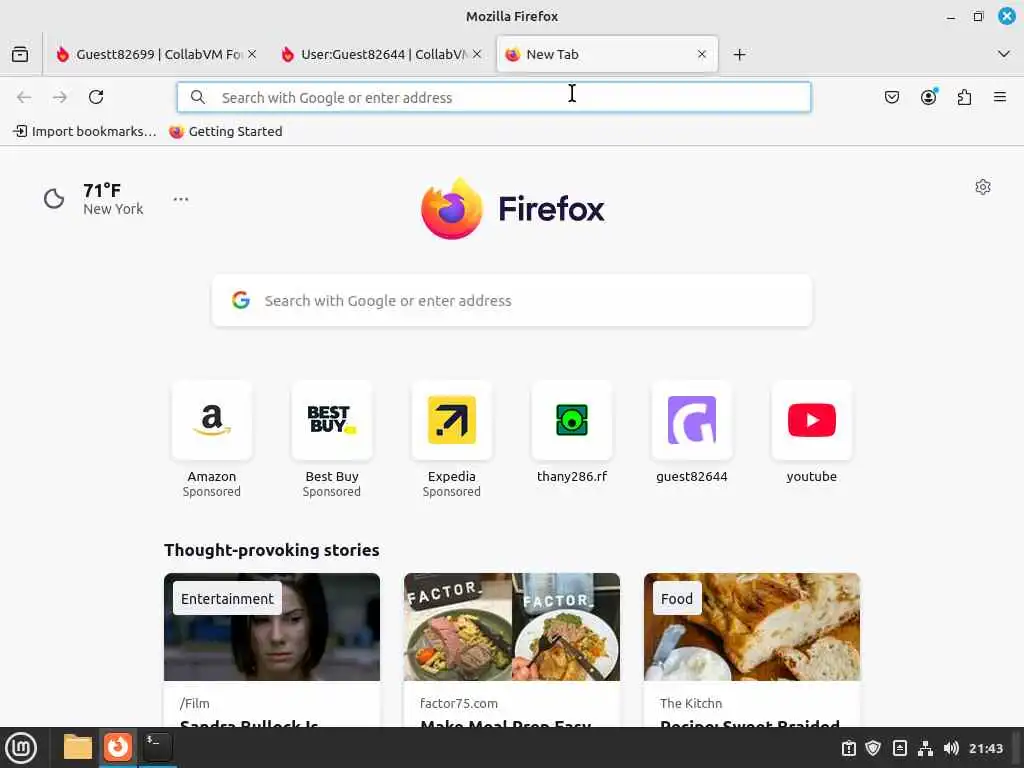Go forward using the forward arrow
1024x768 pixels.
click(60, 97)
